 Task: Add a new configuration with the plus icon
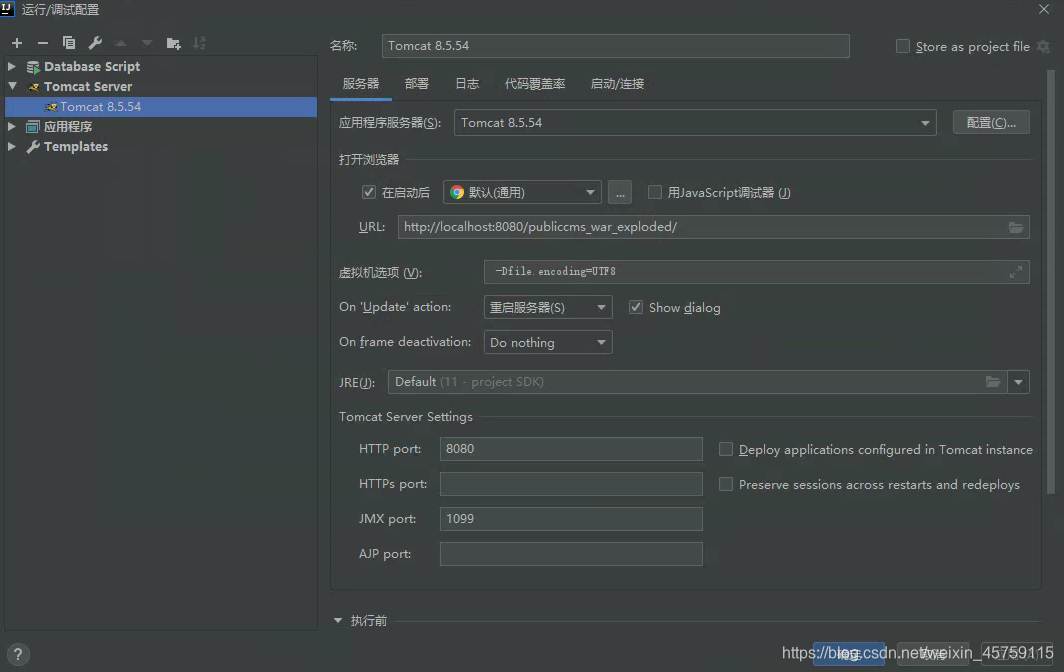coord(17,43)
